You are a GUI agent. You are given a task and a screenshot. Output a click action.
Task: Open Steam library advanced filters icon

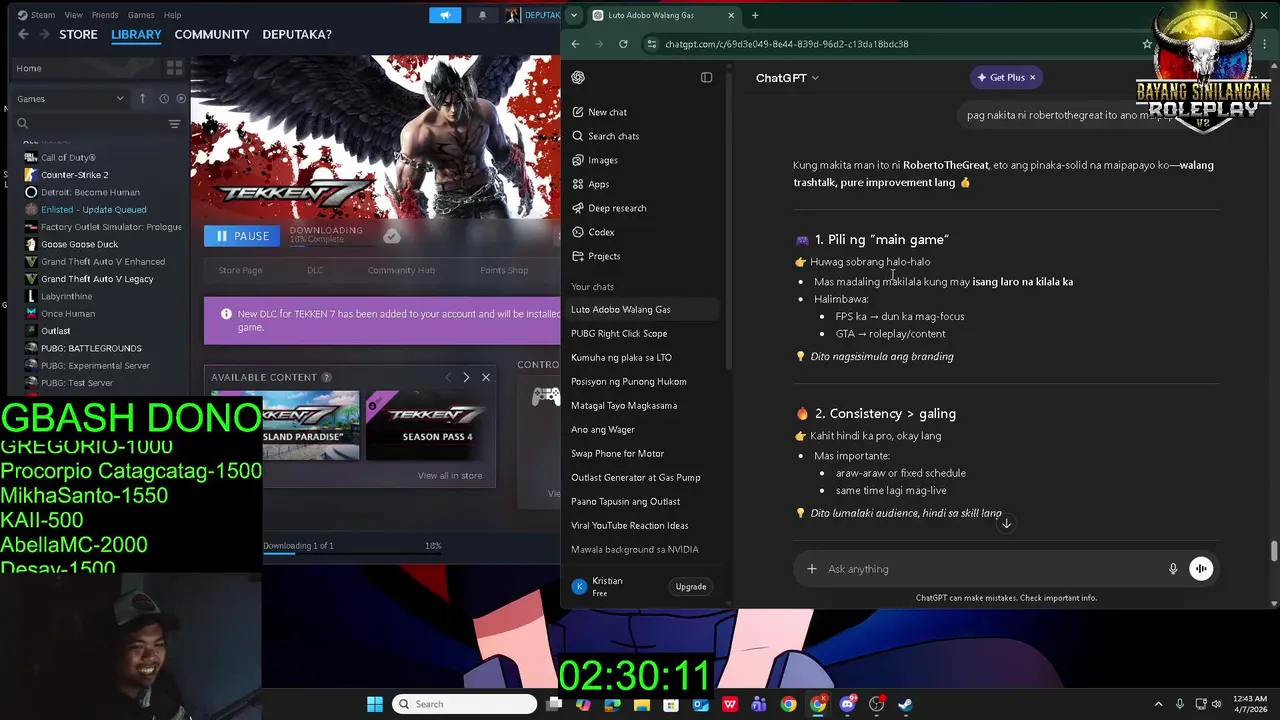174,124
